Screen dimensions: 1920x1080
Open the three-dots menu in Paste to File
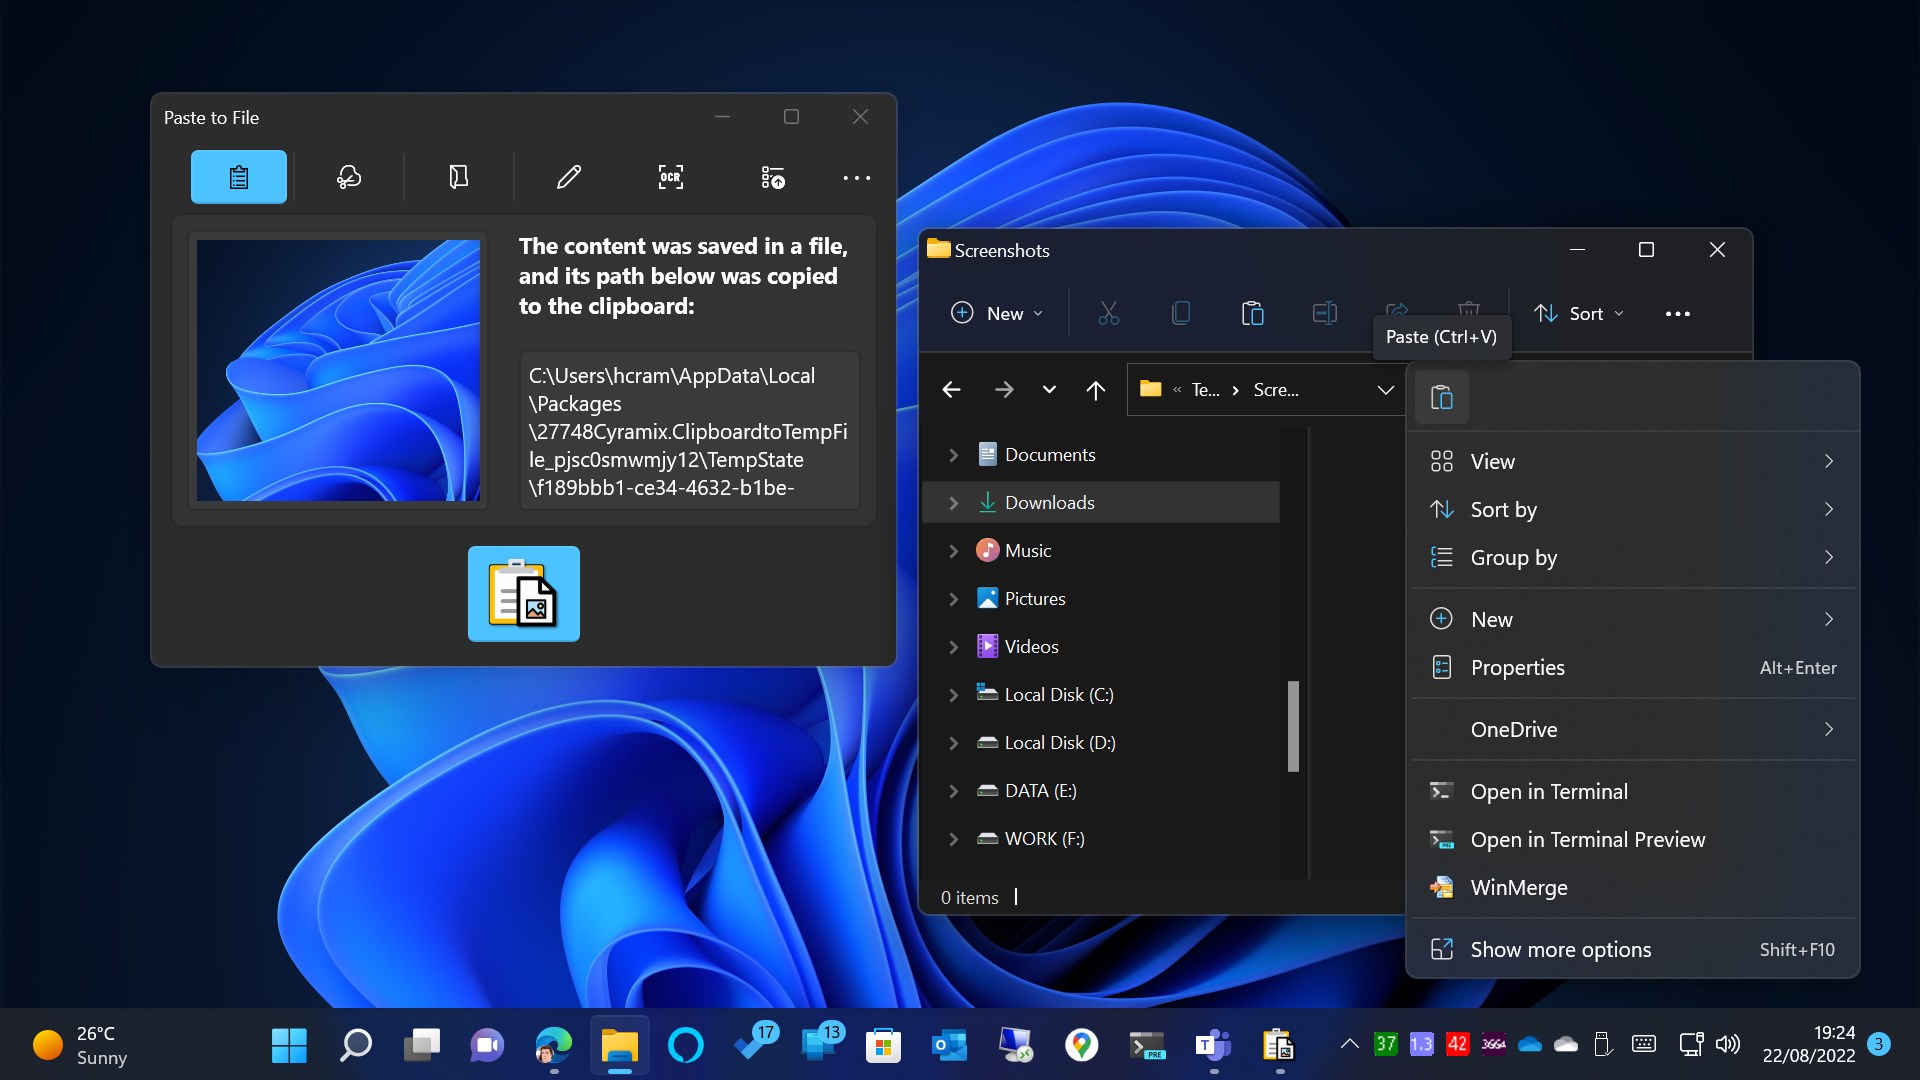coord(856,178)
